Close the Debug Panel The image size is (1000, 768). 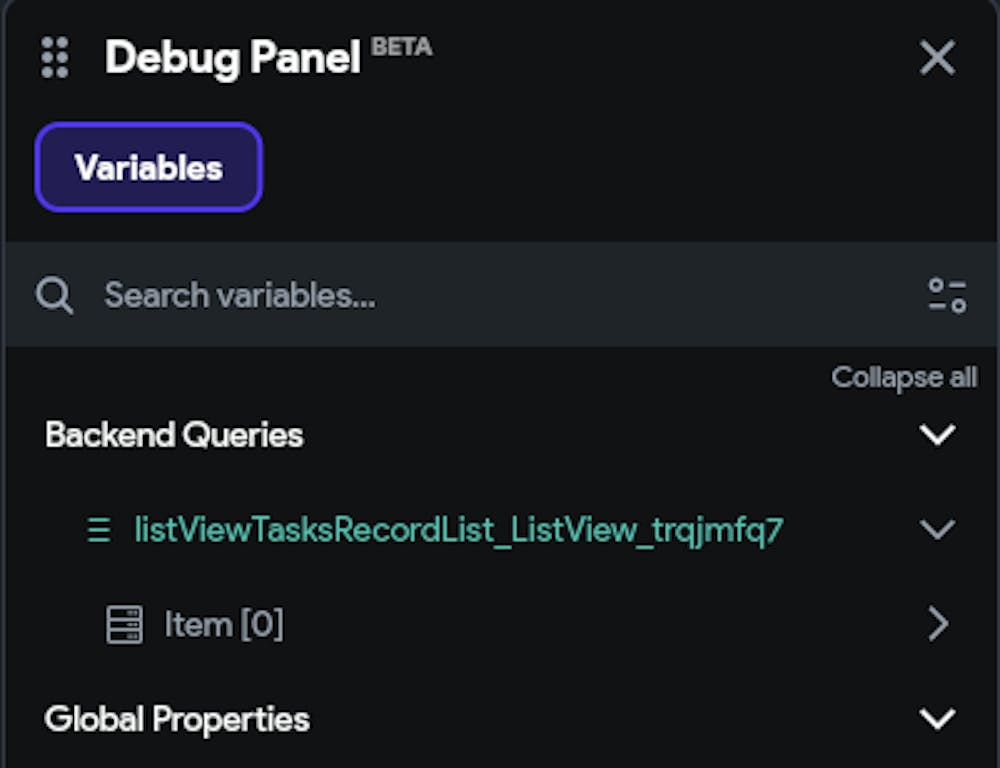click(x=937, y=58)
